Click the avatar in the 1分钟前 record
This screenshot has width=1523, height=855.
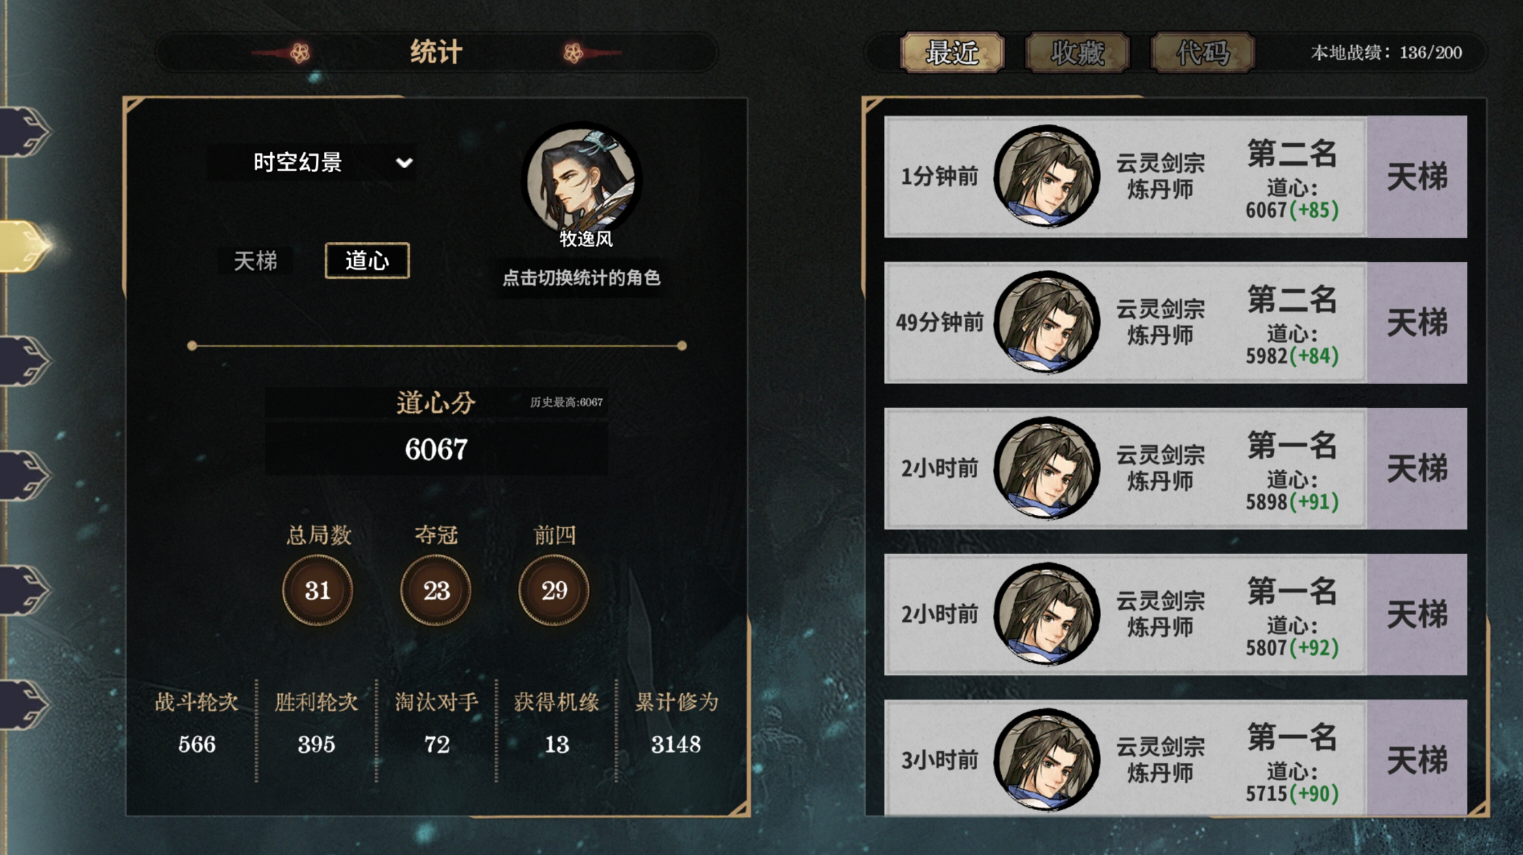point(1046,176)
